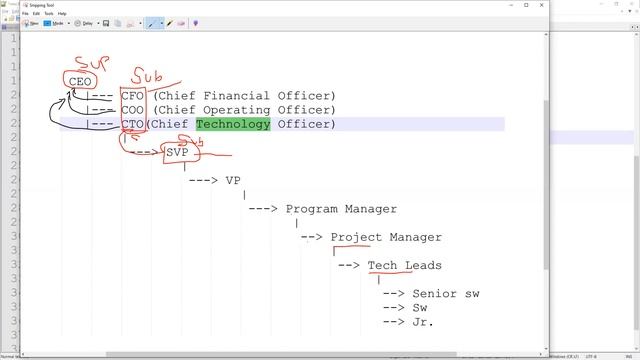
Task: Click the Tech Leads text
Action: 404,266
